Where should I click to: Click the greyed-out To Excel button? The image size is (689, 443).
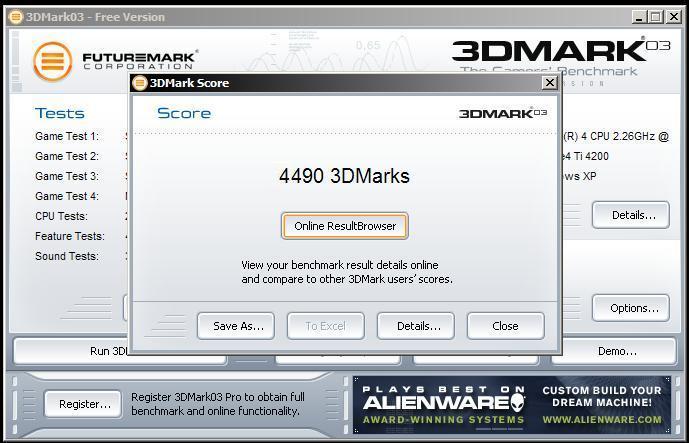326,326
